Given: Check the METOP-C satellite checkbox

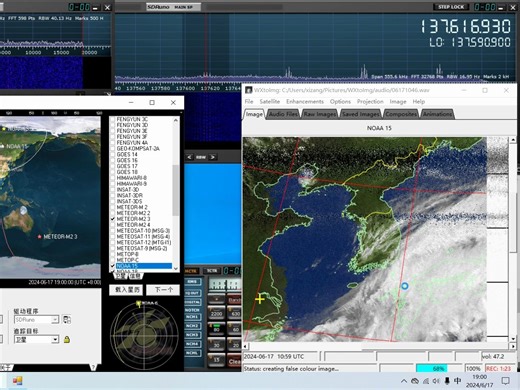Looking at the screenshot, I should [113, 260].
